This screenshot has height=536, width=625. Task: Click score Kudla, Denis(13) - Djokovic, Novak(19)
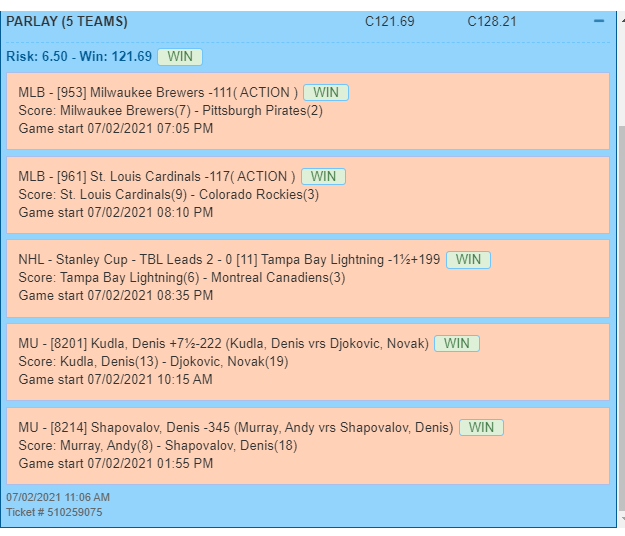[x=153, y=362]
